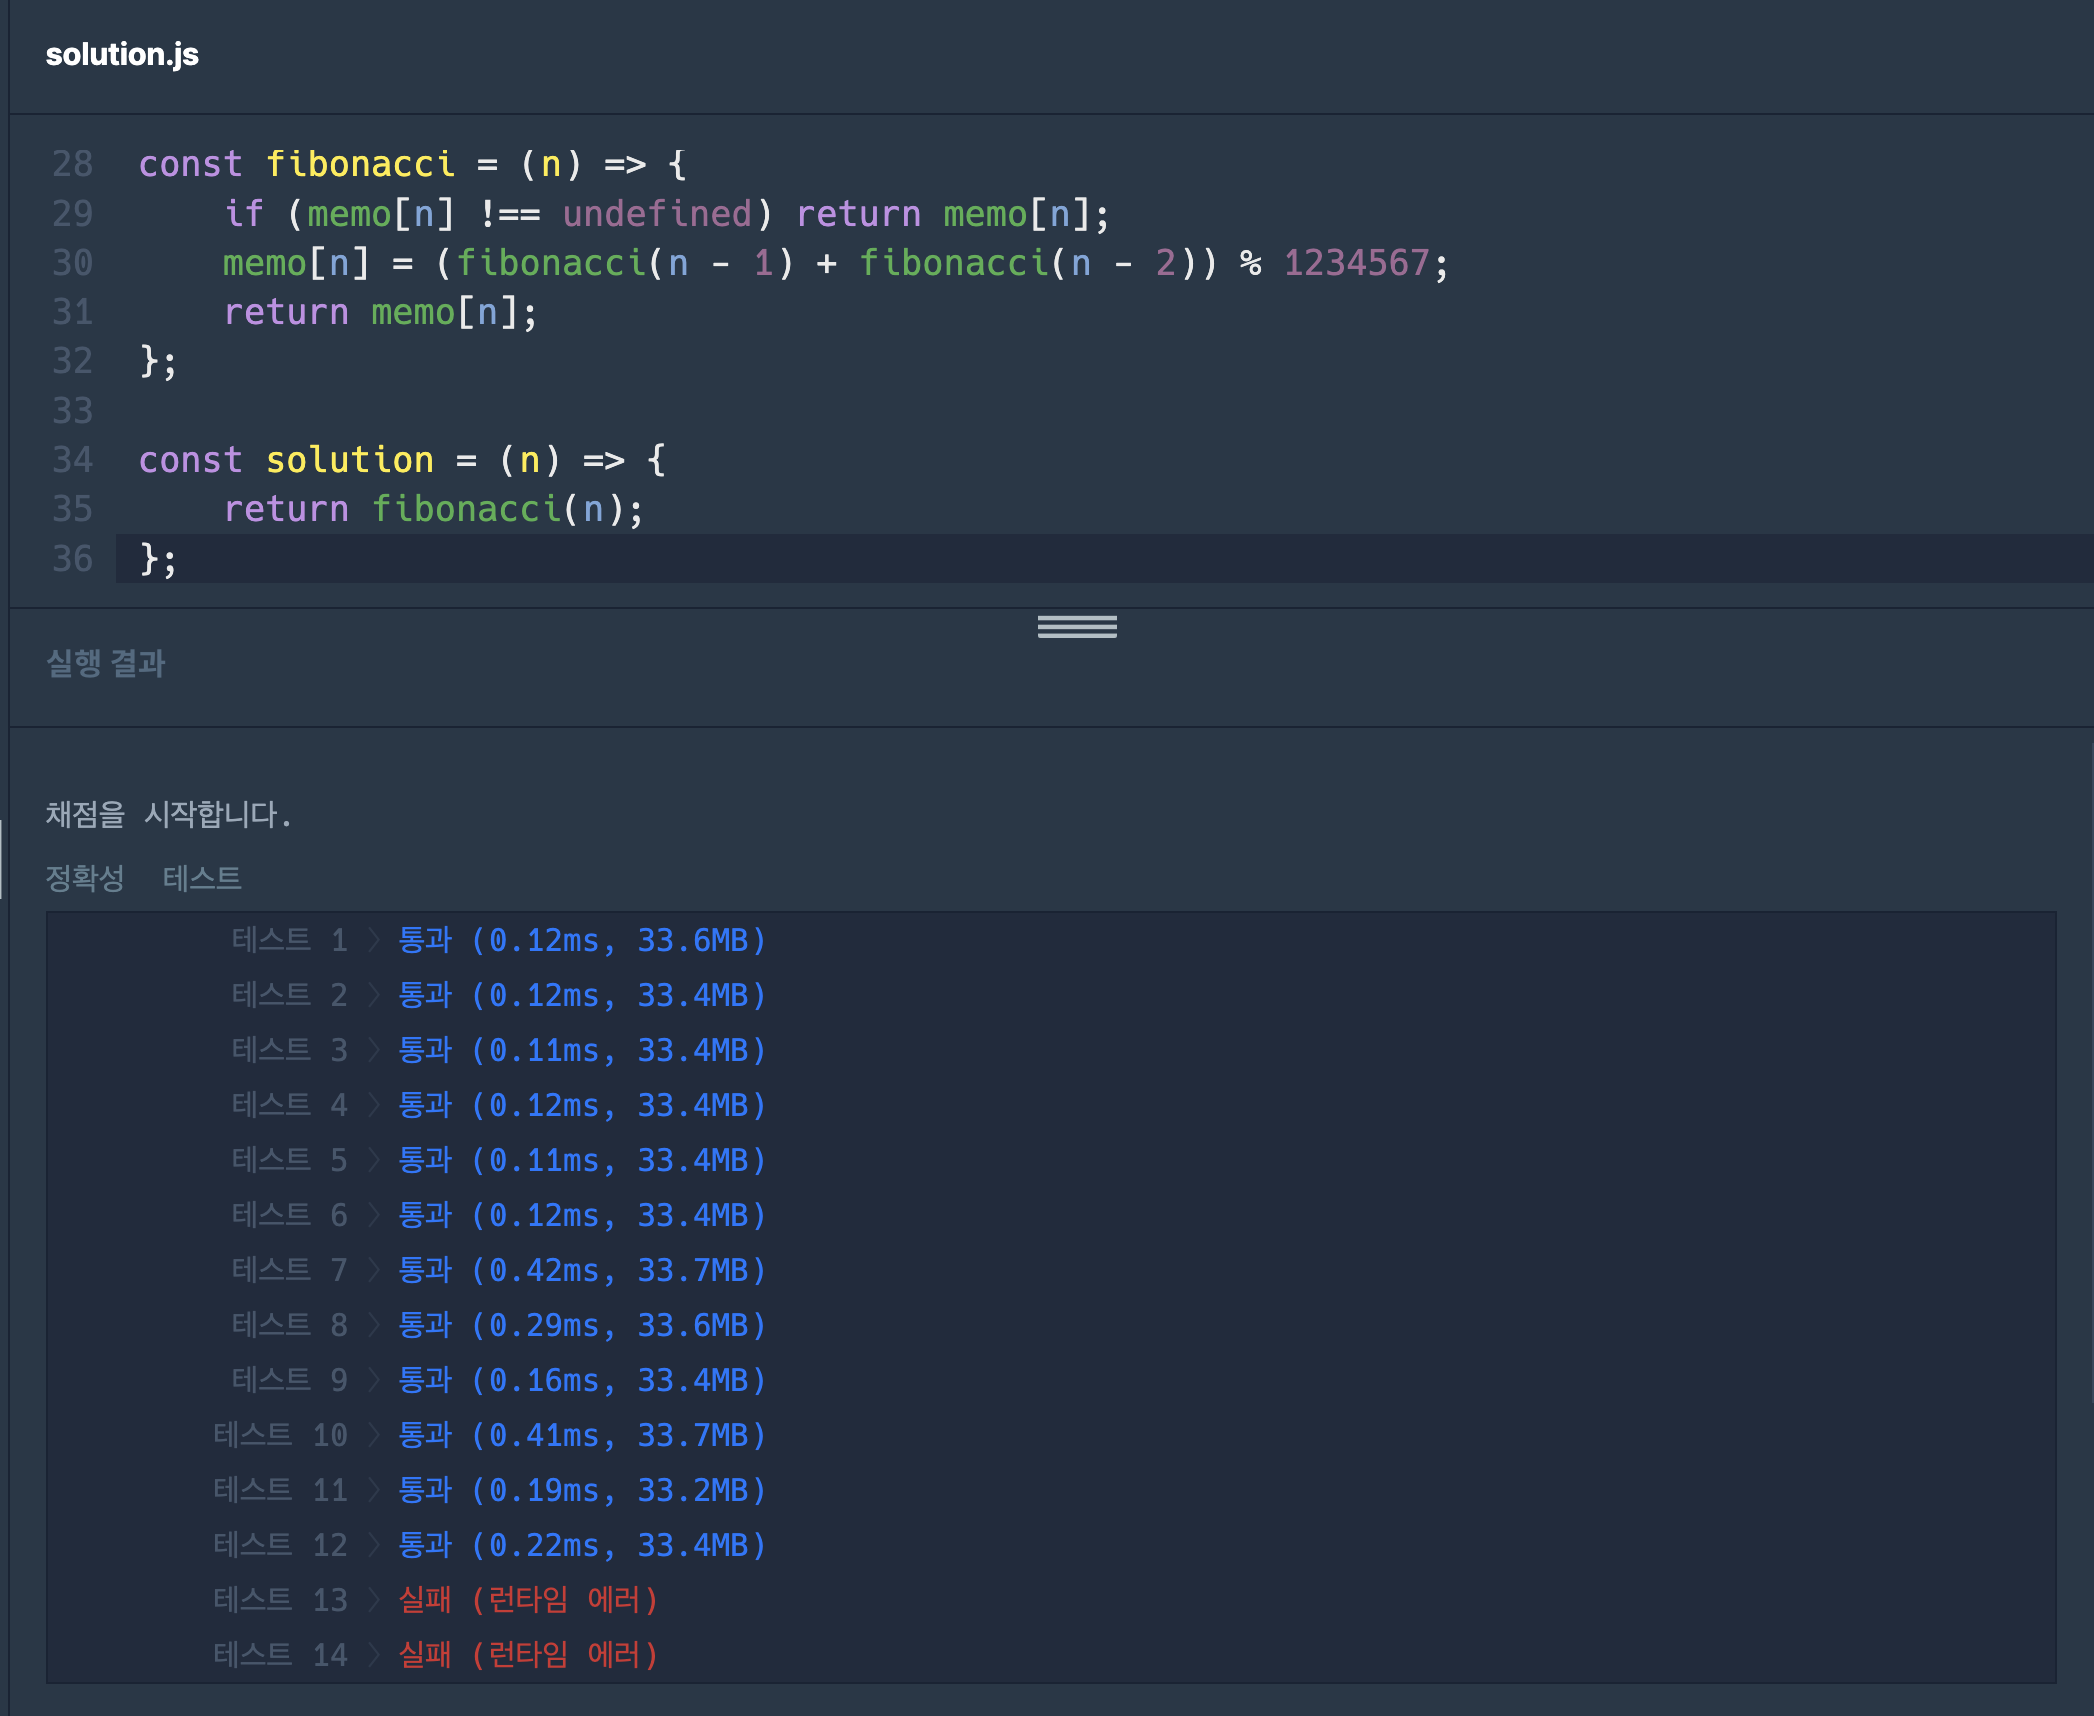The height and width of the screenshot is (1716, 2094).
Task: Click line number 32 in the gutter
Action: pos(72,361)
